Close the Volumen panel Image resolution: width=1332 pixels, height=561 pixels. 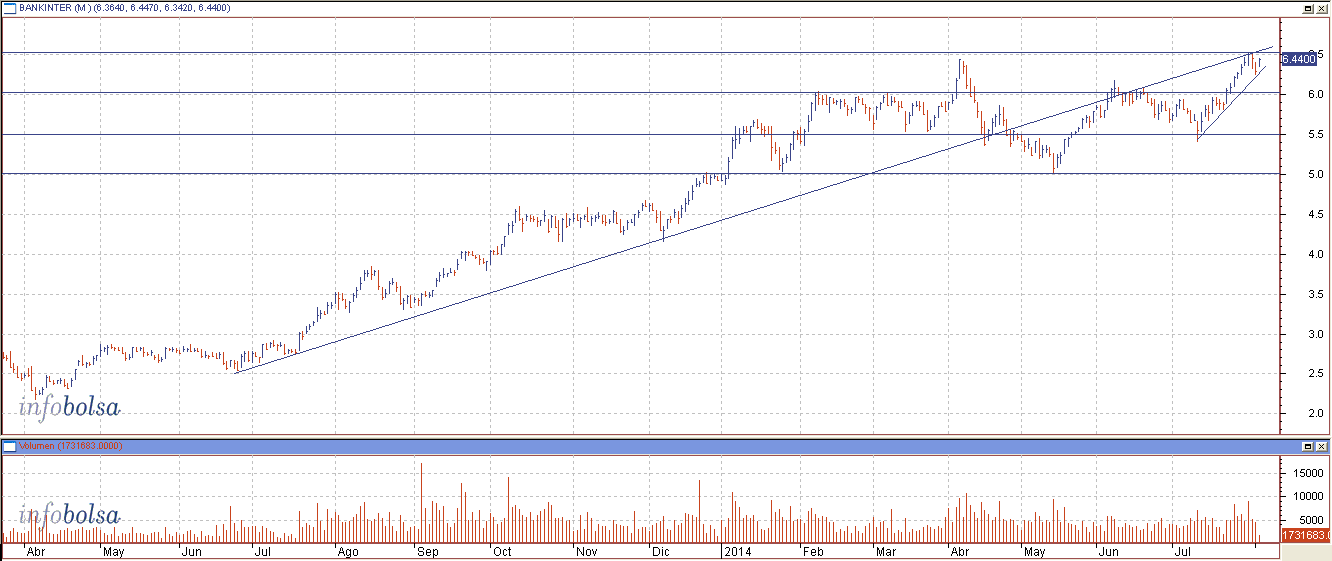click(x=1322, y=445)
